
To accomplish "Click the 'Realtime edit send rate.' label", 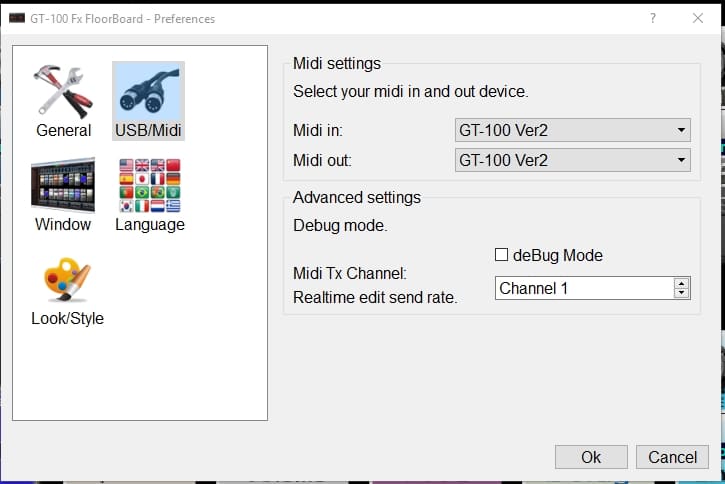I will [375, 297].
